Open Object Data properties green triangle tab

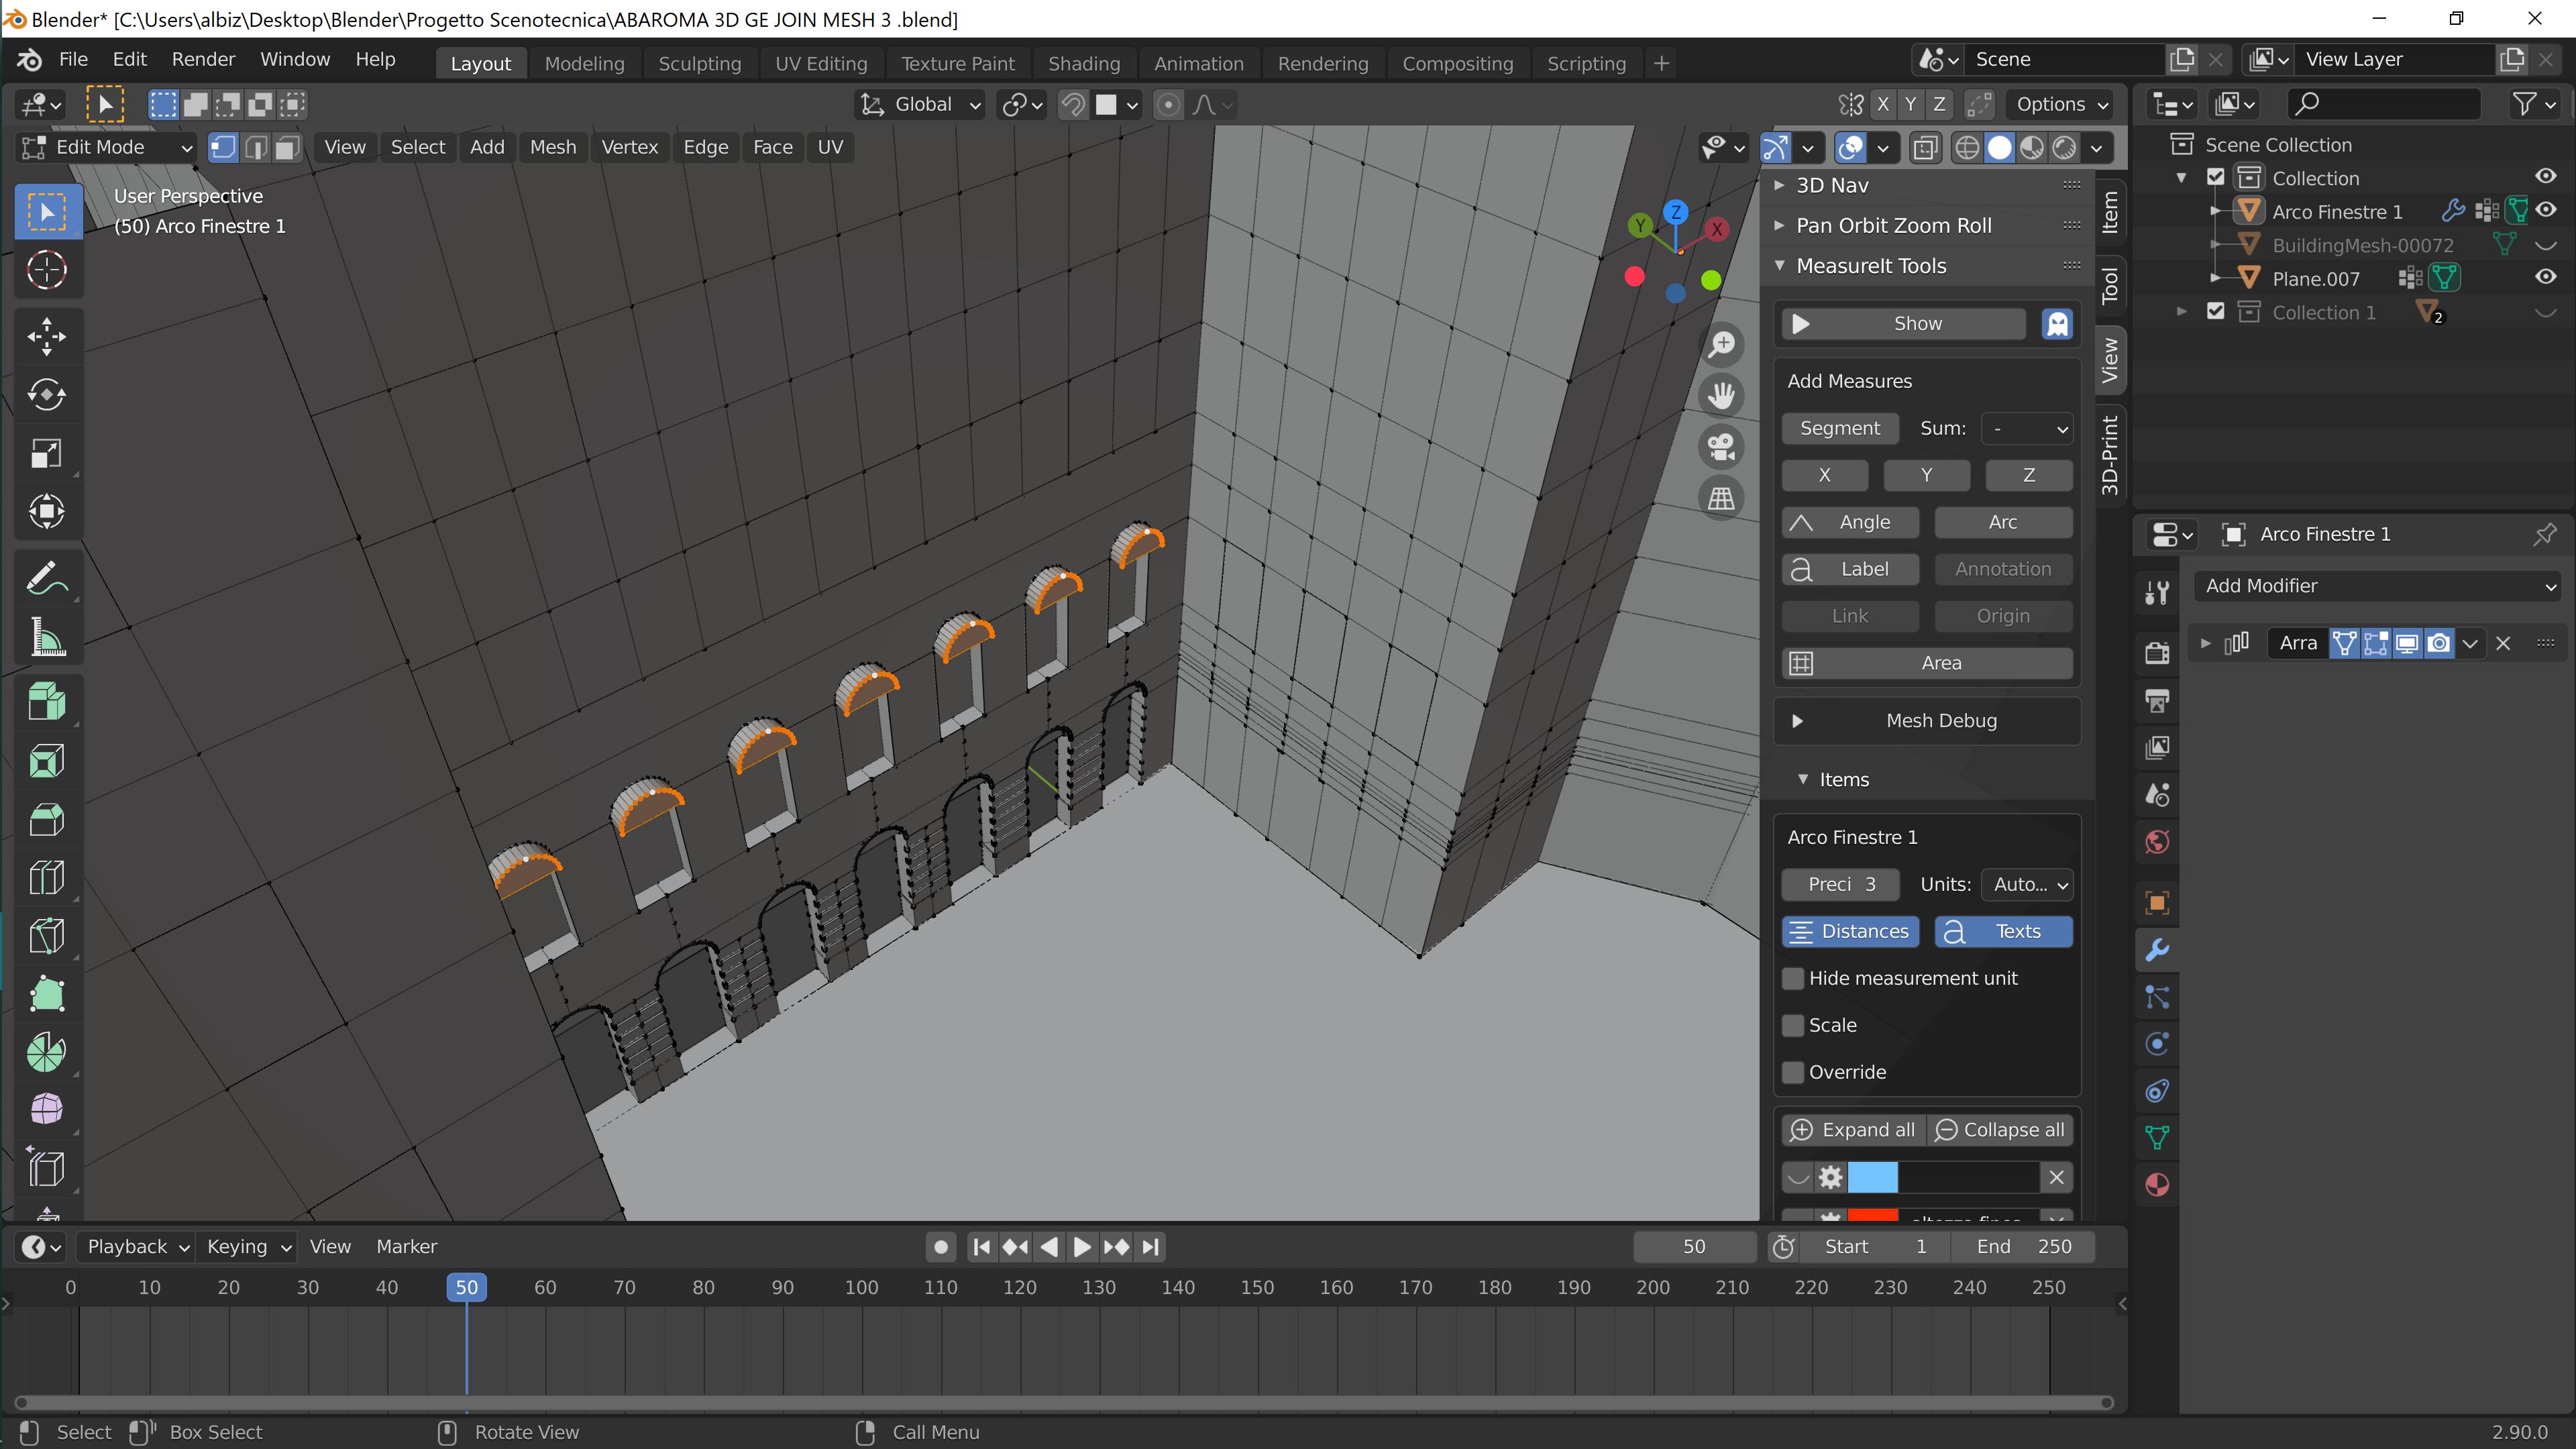point(2157,1138)
